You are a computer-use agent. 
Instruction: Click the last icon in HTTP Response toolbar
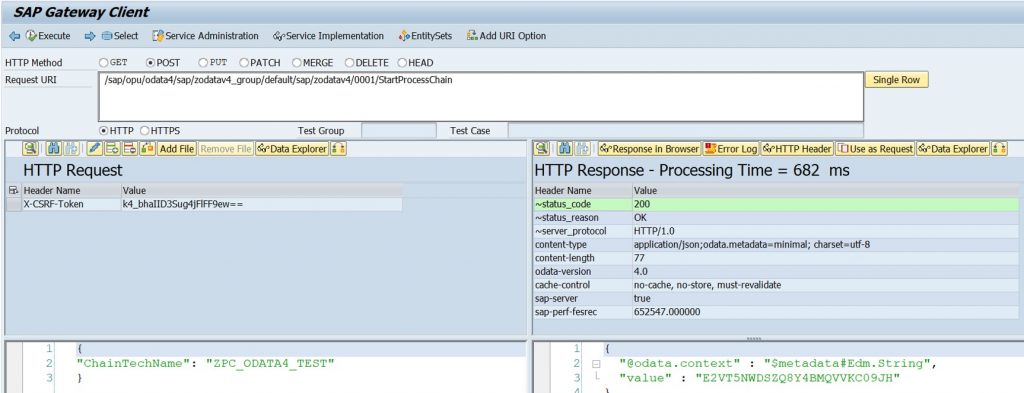coord(999,149)
